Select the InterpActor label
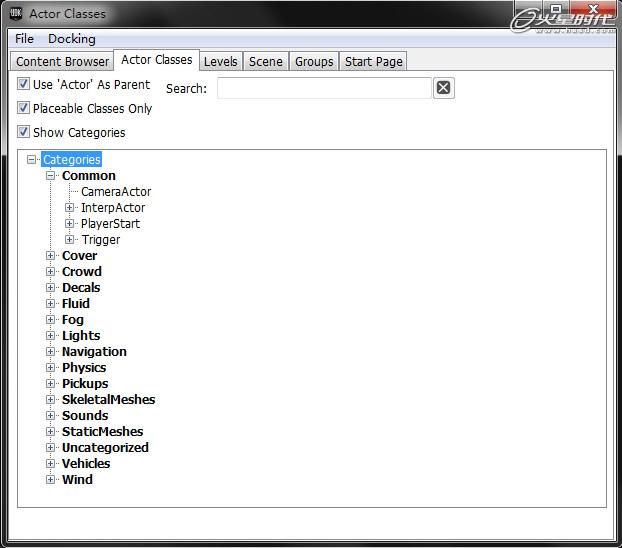 [x=113, y=208]
